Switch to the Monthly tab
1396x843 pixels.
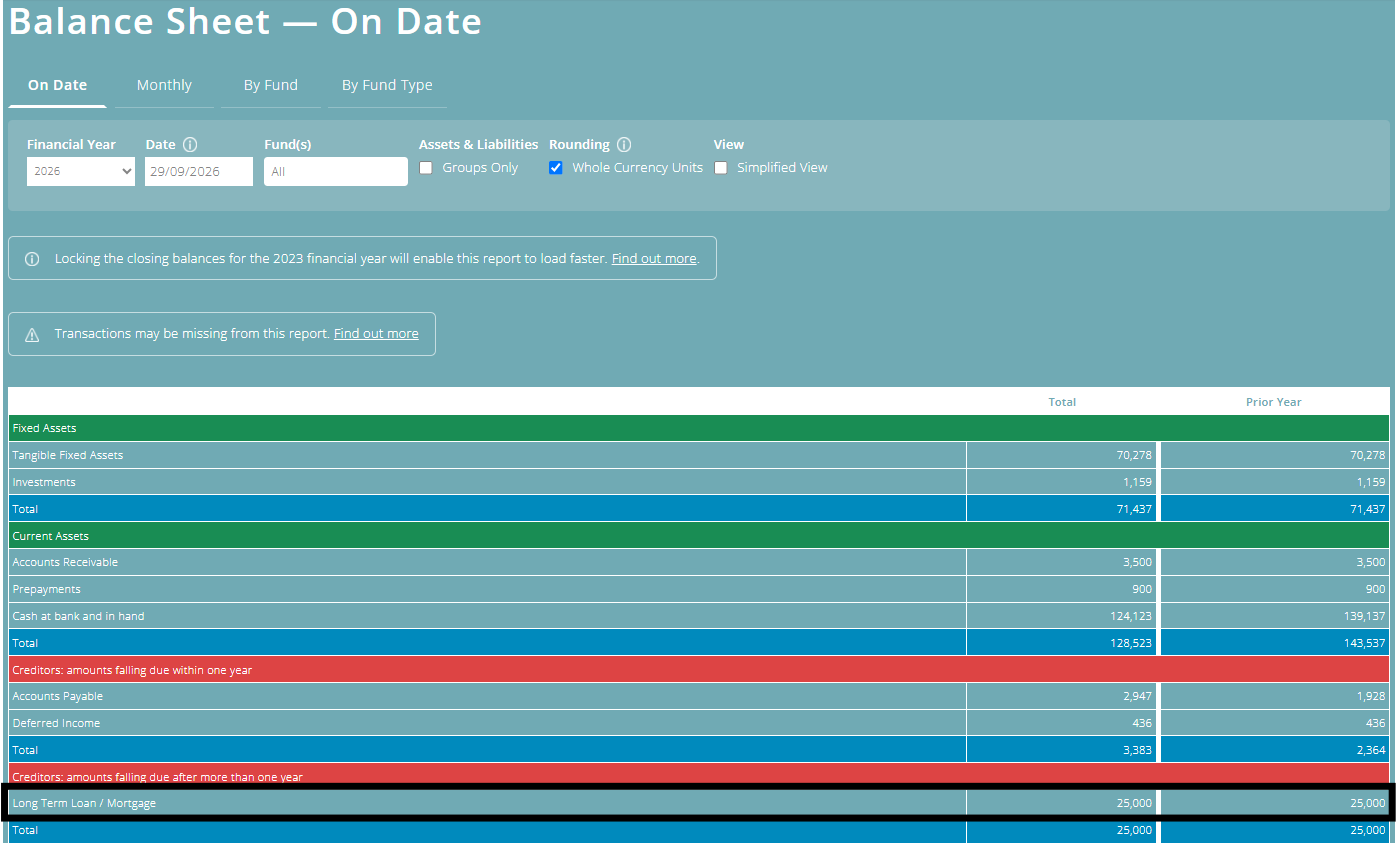click(x=164, y=85)
